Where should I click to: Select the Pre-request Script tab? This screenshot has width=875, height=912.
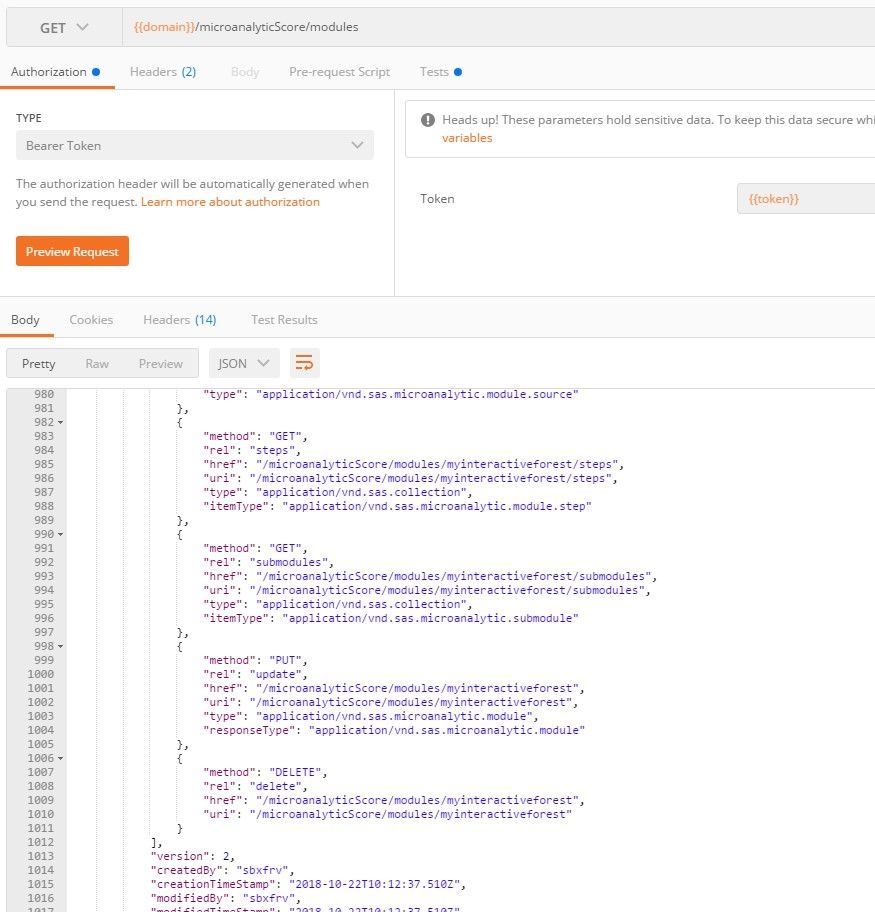click(339, 72)
